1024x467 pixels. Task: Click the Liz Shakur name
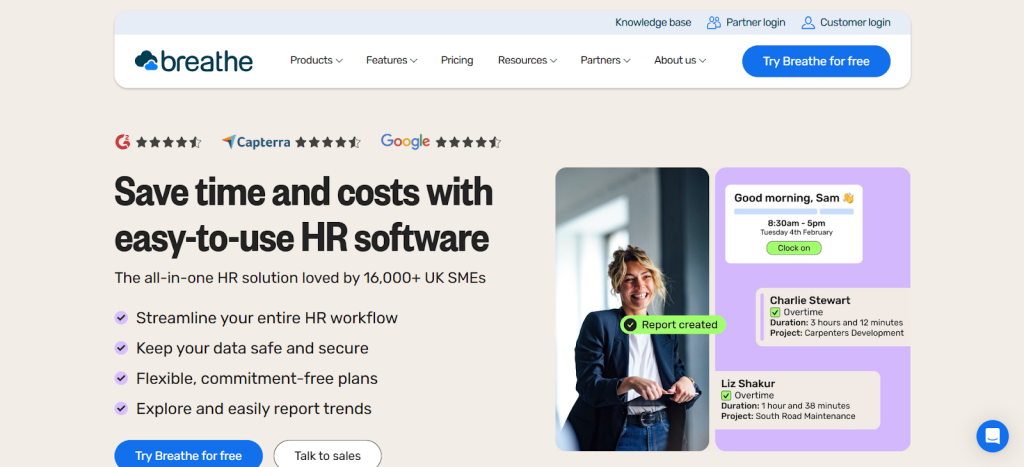click(748, 383)
